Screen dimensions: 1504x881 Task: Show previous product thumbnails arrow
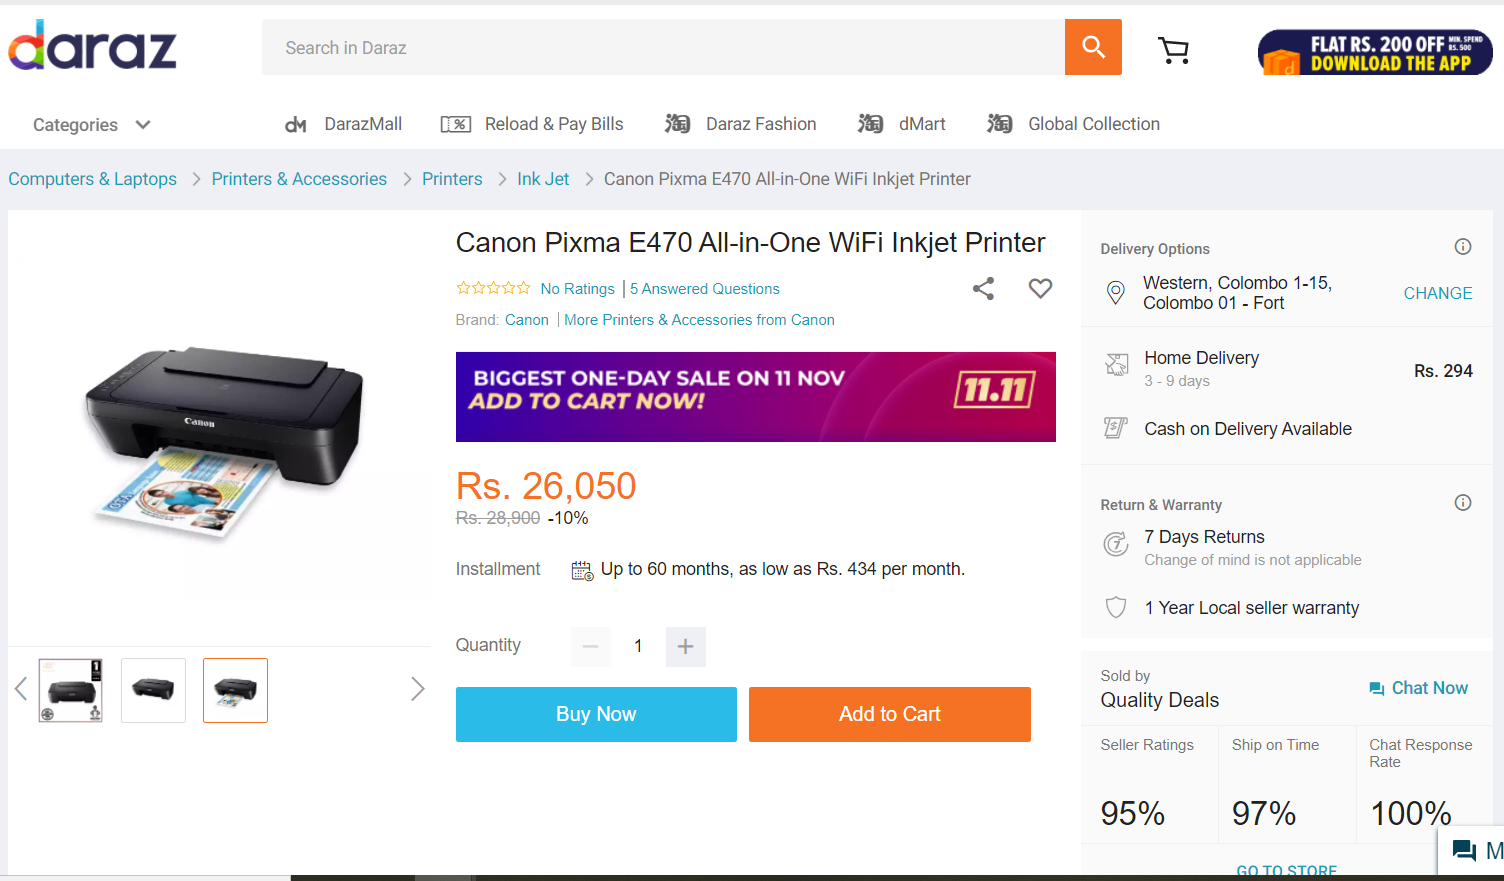(20, 689)
